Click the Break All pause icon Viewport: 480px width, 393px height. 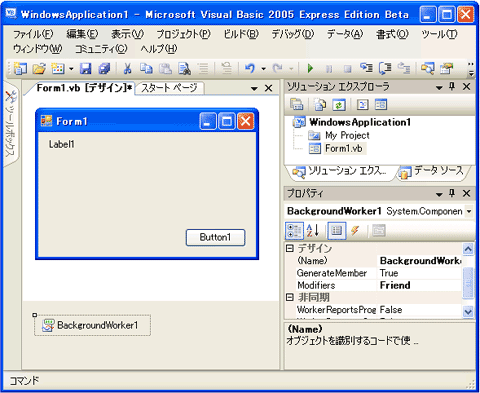(x=329, y=69)
